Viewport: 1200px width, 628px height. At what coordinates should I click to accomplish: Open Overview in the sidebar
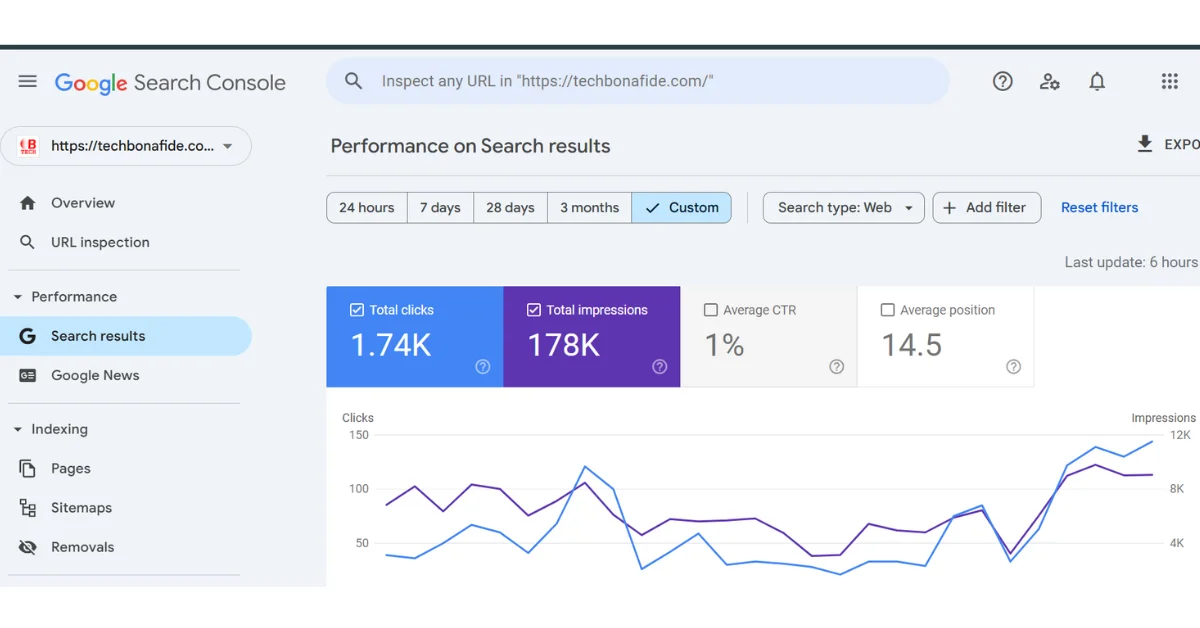click(x=126, y=203)
